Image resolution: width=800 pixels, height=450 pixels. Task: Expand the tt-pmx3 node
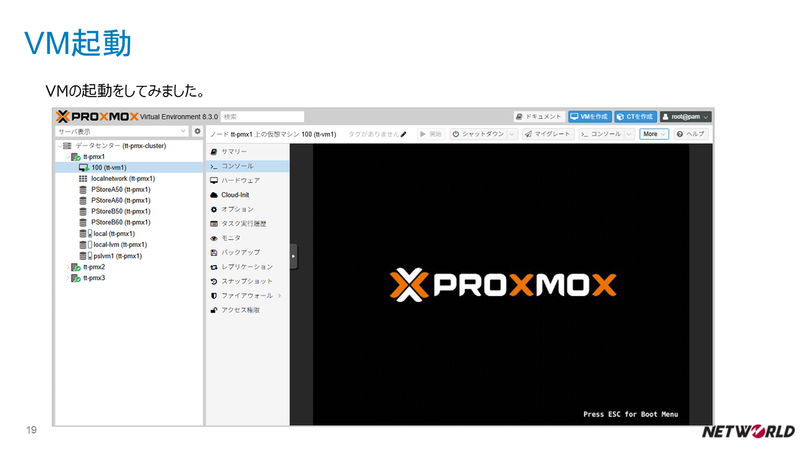coord(67,279)
